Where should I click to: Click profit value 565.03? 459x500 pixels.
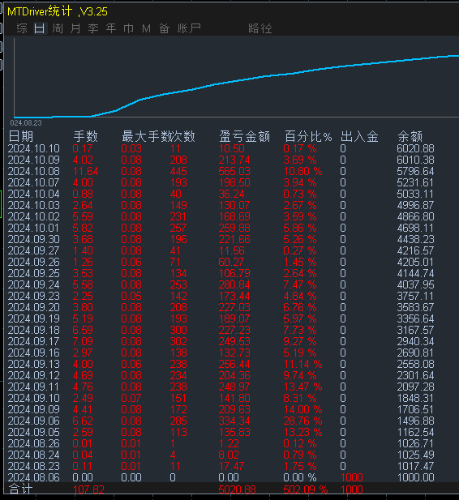tap(235, 171)
